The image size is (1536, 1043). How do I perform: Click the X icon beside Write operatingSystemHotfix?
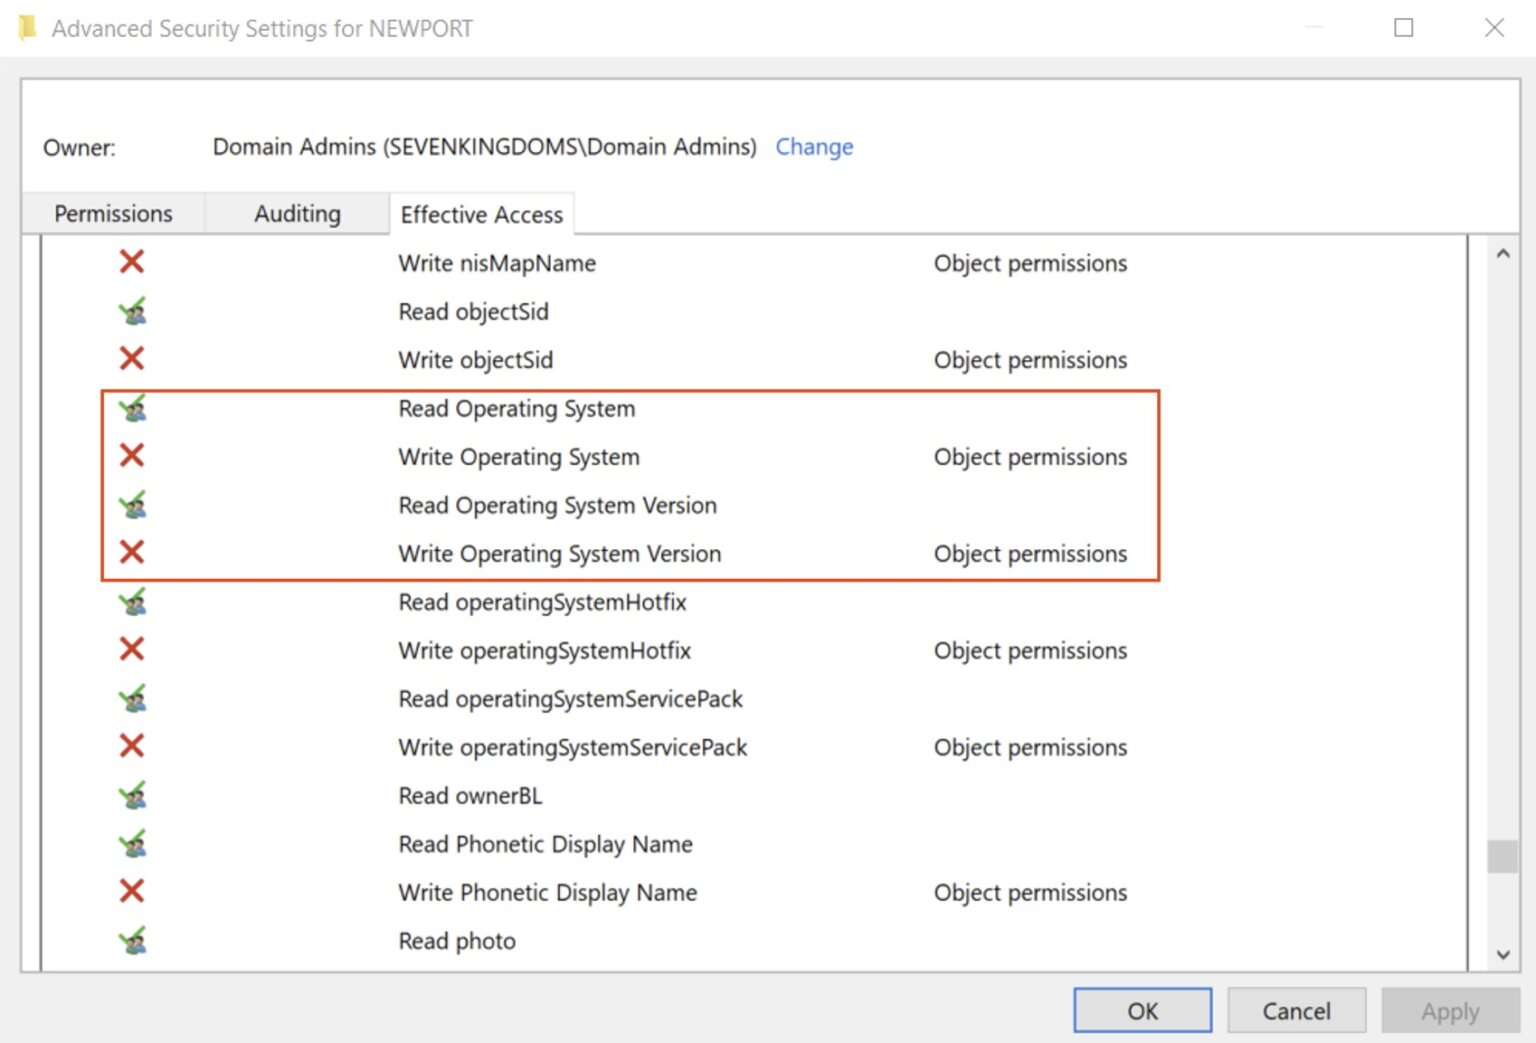click(131, 649)
